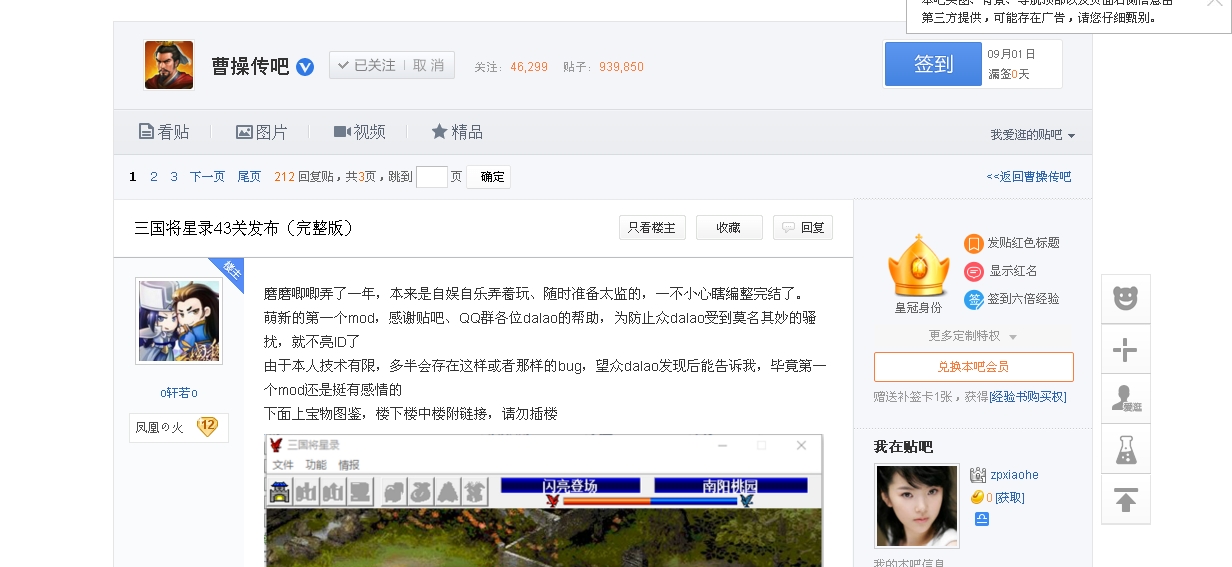Image resolution: width=1232 pixels, height=567 pixels.
Task: Click the 曹操传吧 forum avatar image
Action: (169, 65)
